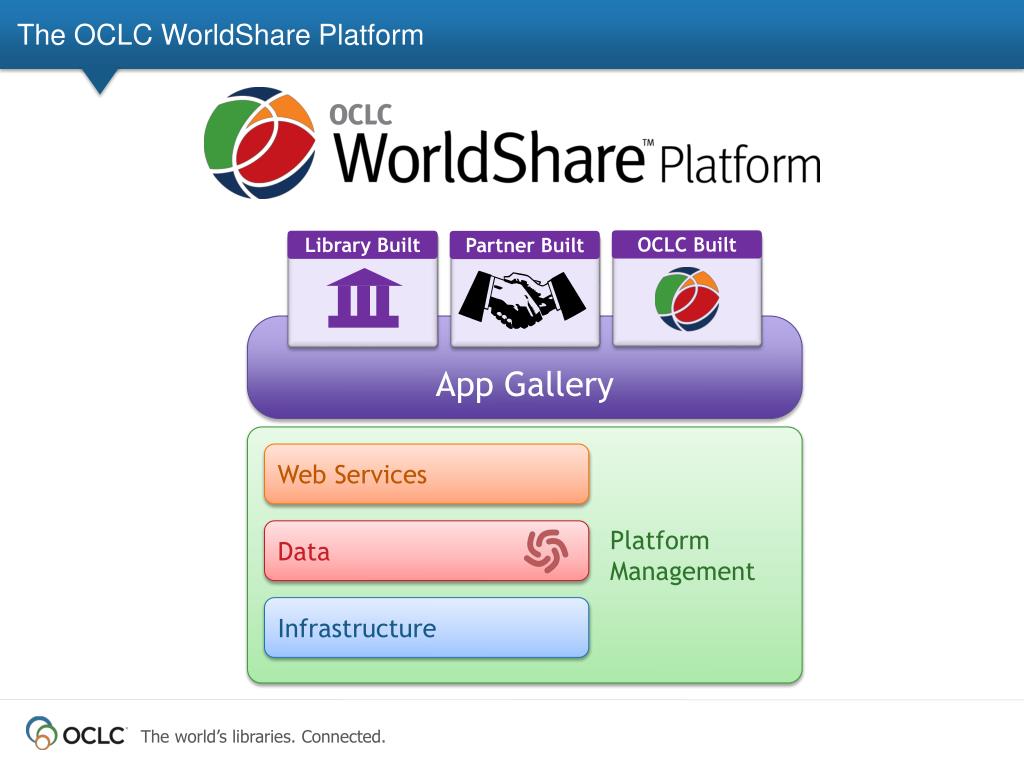Image resolution: width=1024 pixels, height=768 pixels.
Task: Click the 'OCLC' footer wordmark
Action: point(94,735)
